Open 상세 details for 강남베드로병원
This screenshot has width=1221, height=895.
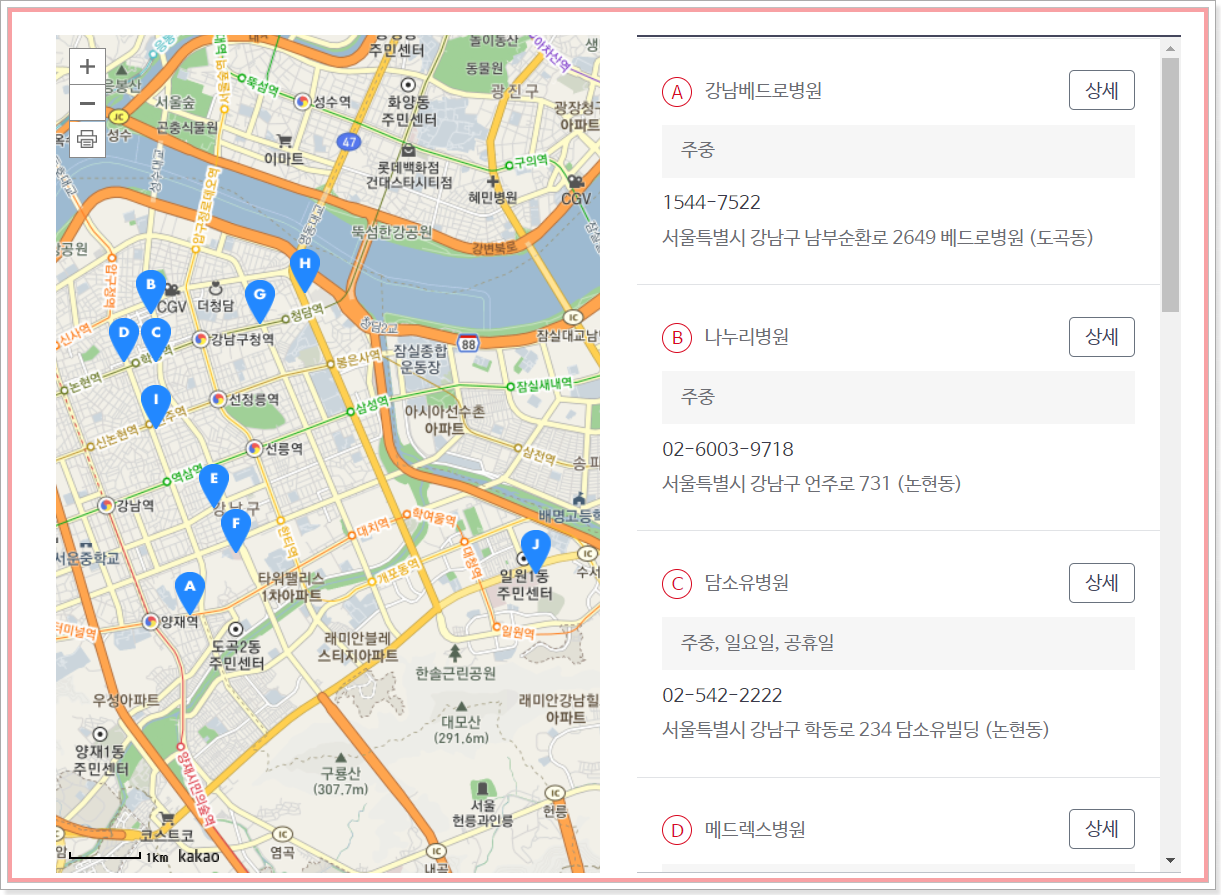tap(1101, 90)
